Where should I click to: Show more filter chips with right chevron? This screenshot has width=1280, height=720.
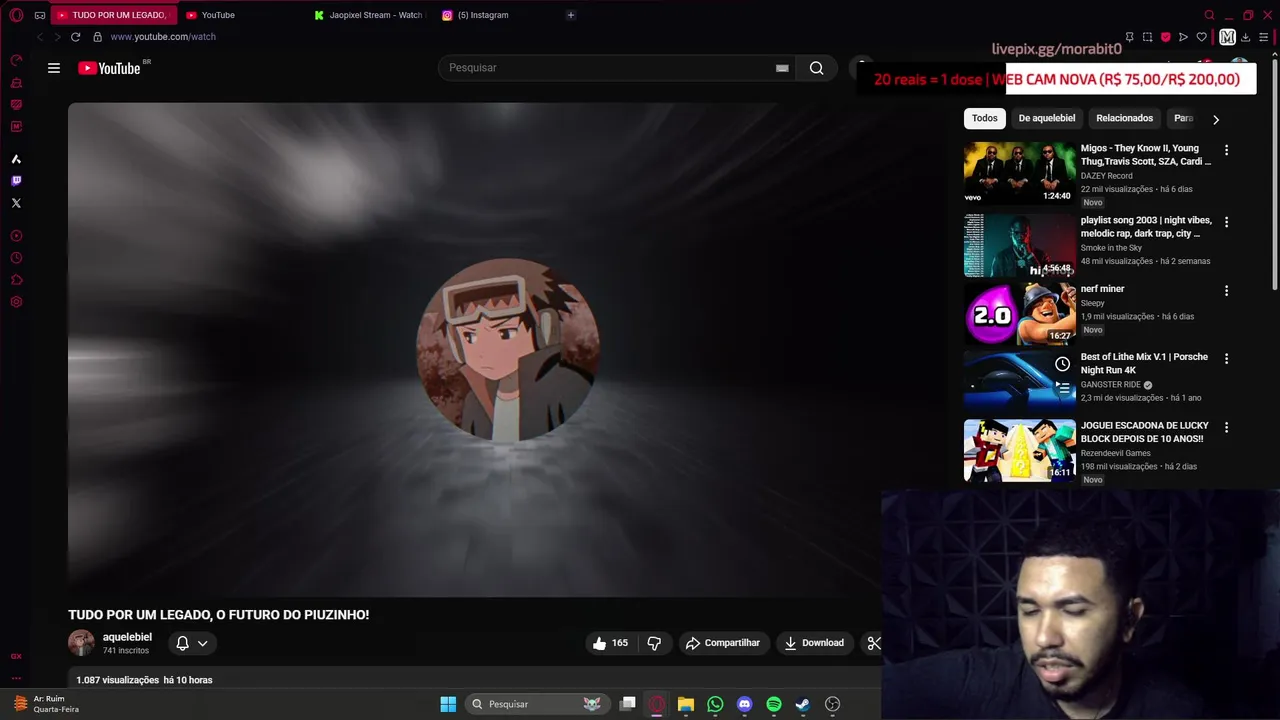[x=1215, y=119]
